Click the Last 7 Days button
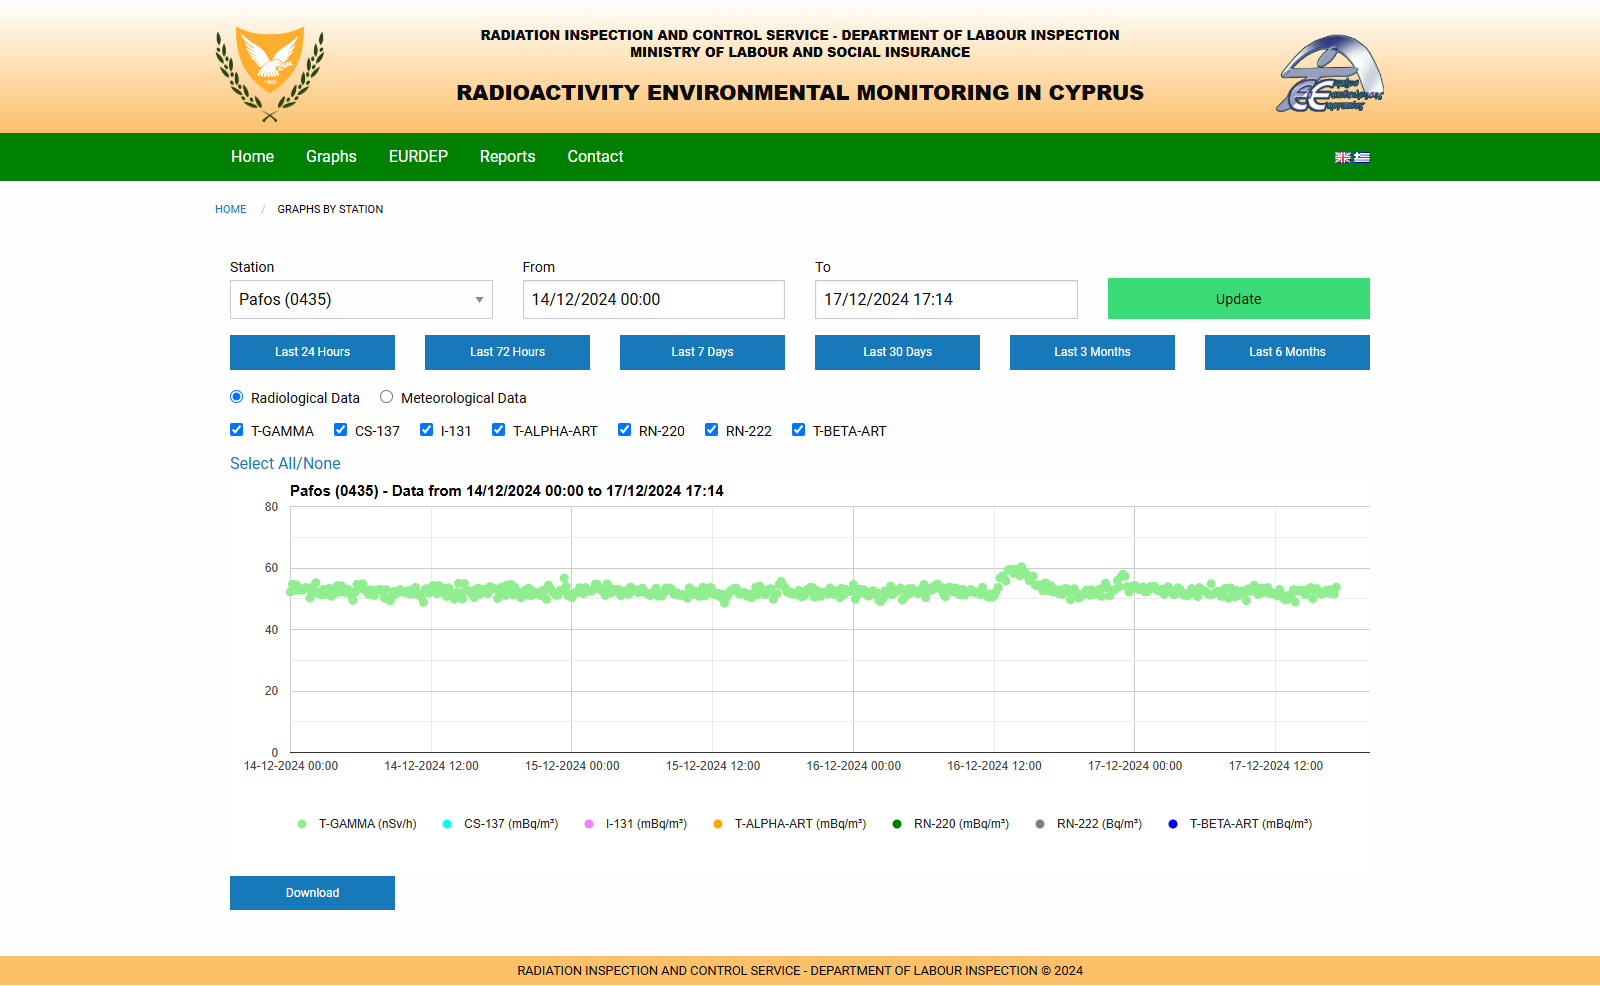The width and height of the screenshot is (1600, 986). click(x=702, y=352)
